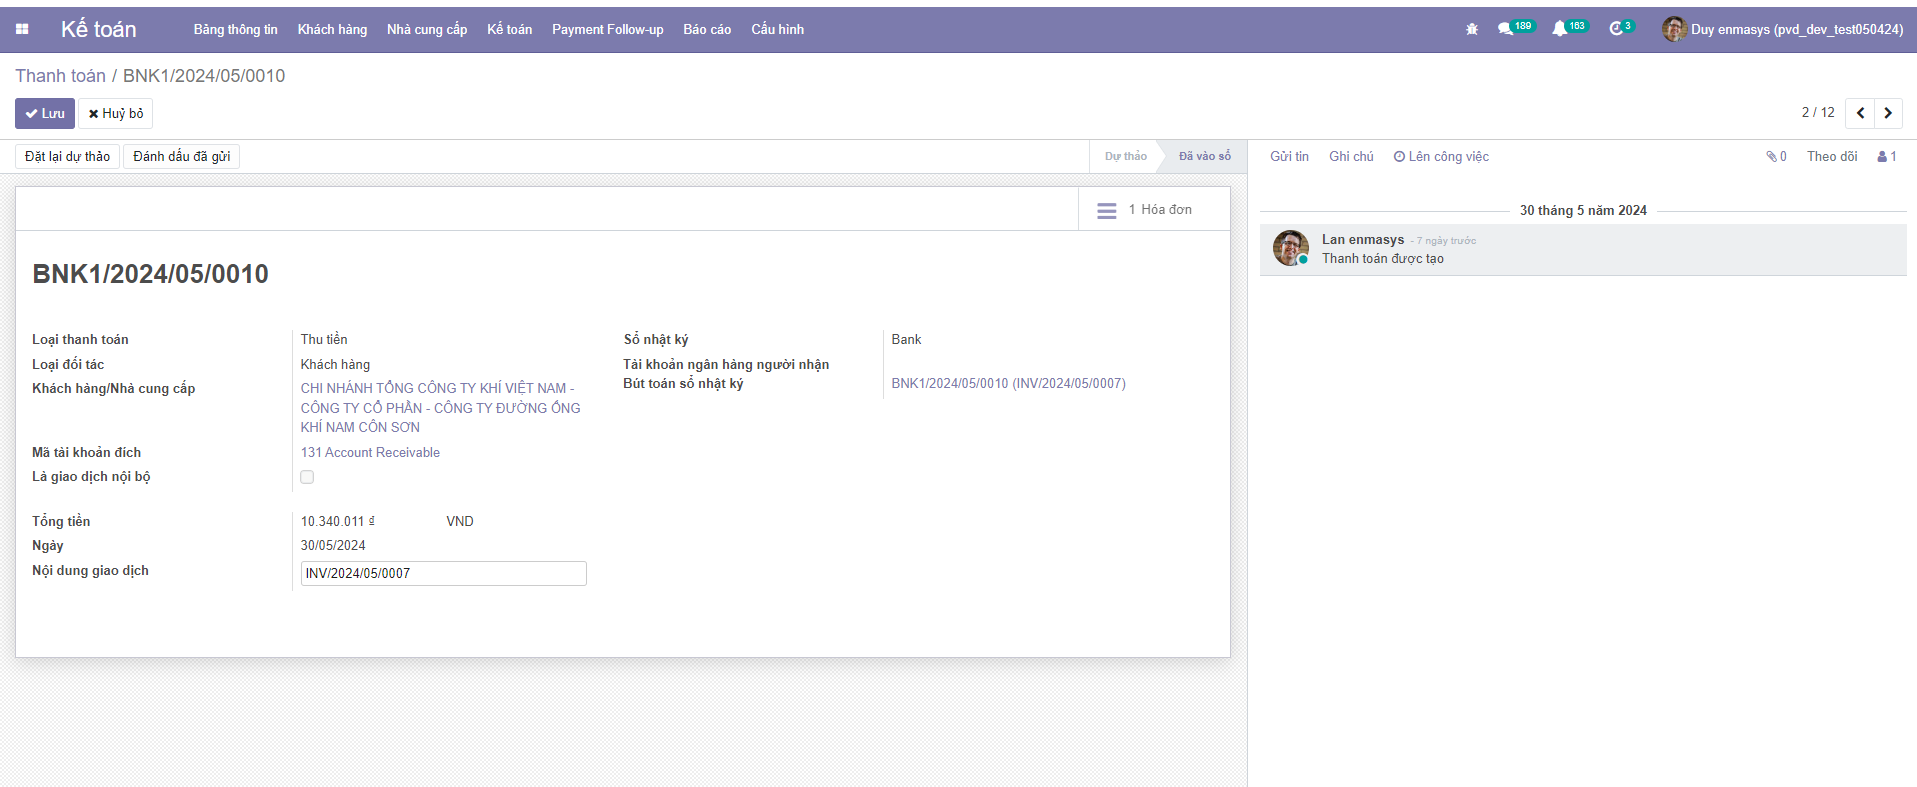Open the 'Khách hàng' menu
Viewport: 1917px width, 787px height.
(332, 30)
